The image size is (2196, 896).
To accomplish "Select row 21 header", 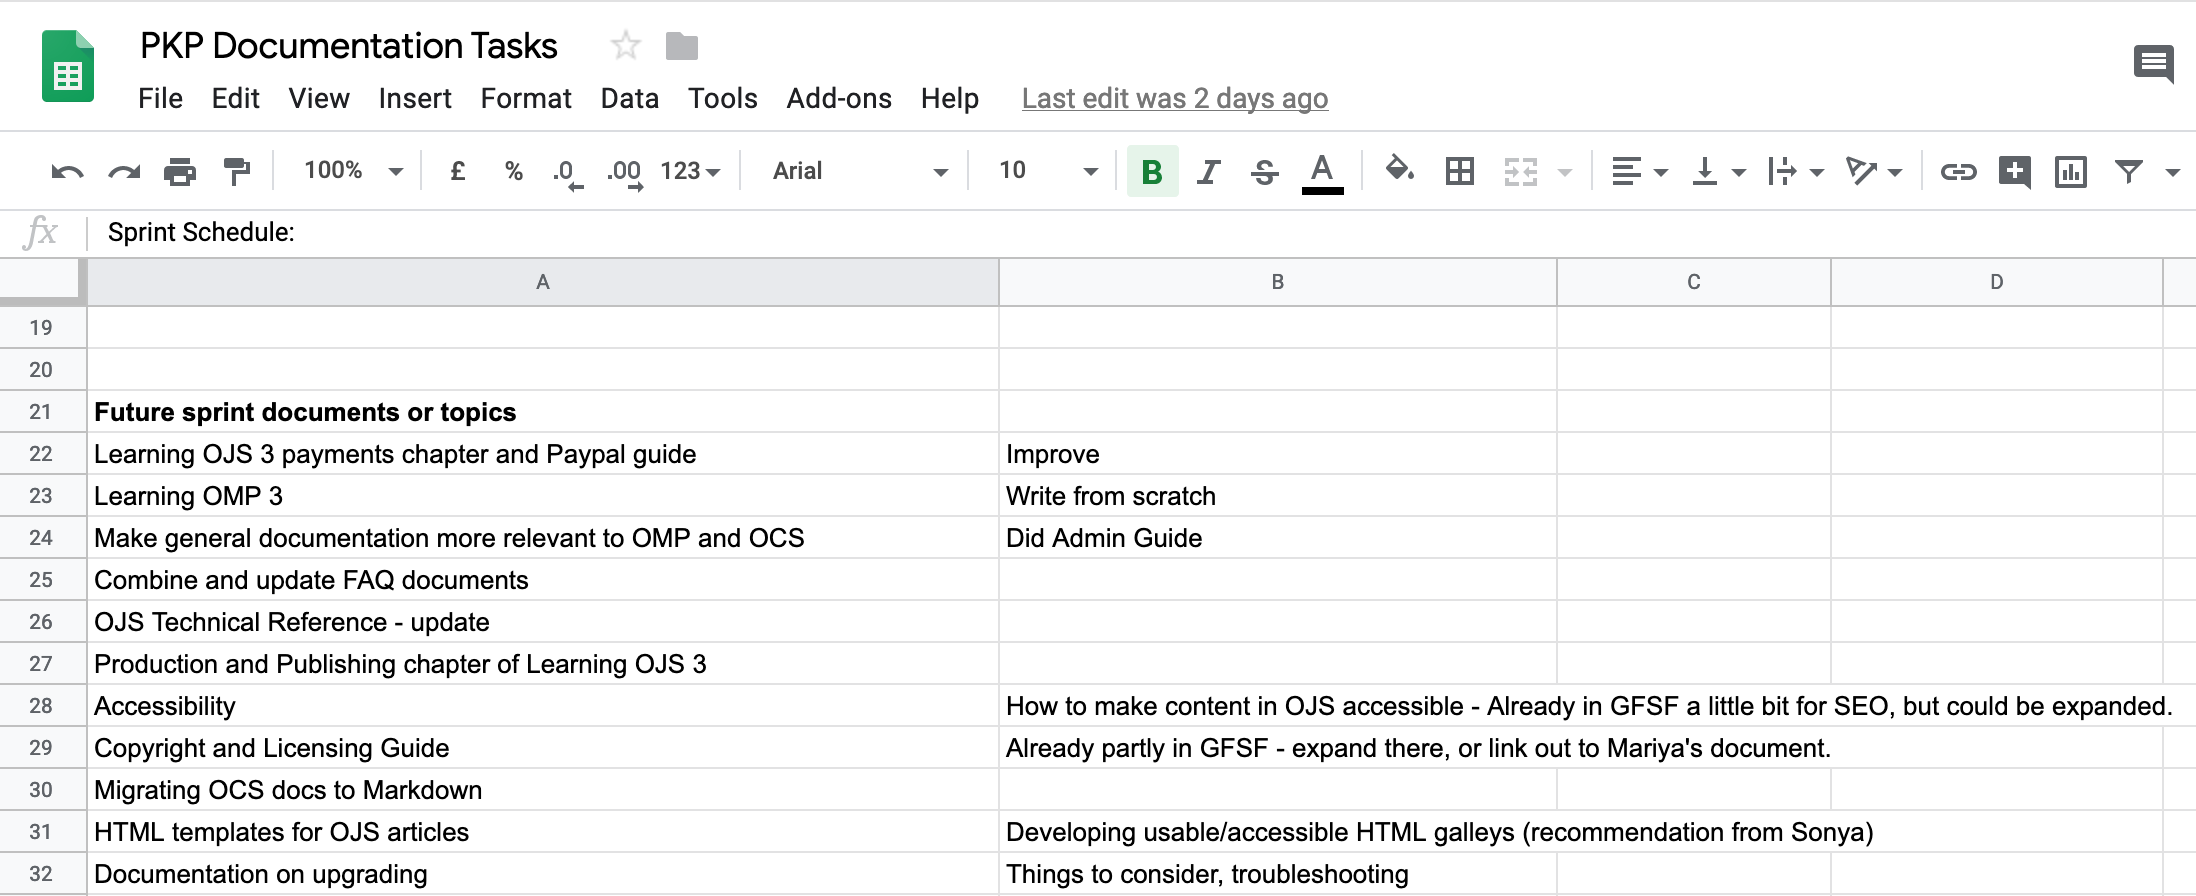I will click(42, 412).
